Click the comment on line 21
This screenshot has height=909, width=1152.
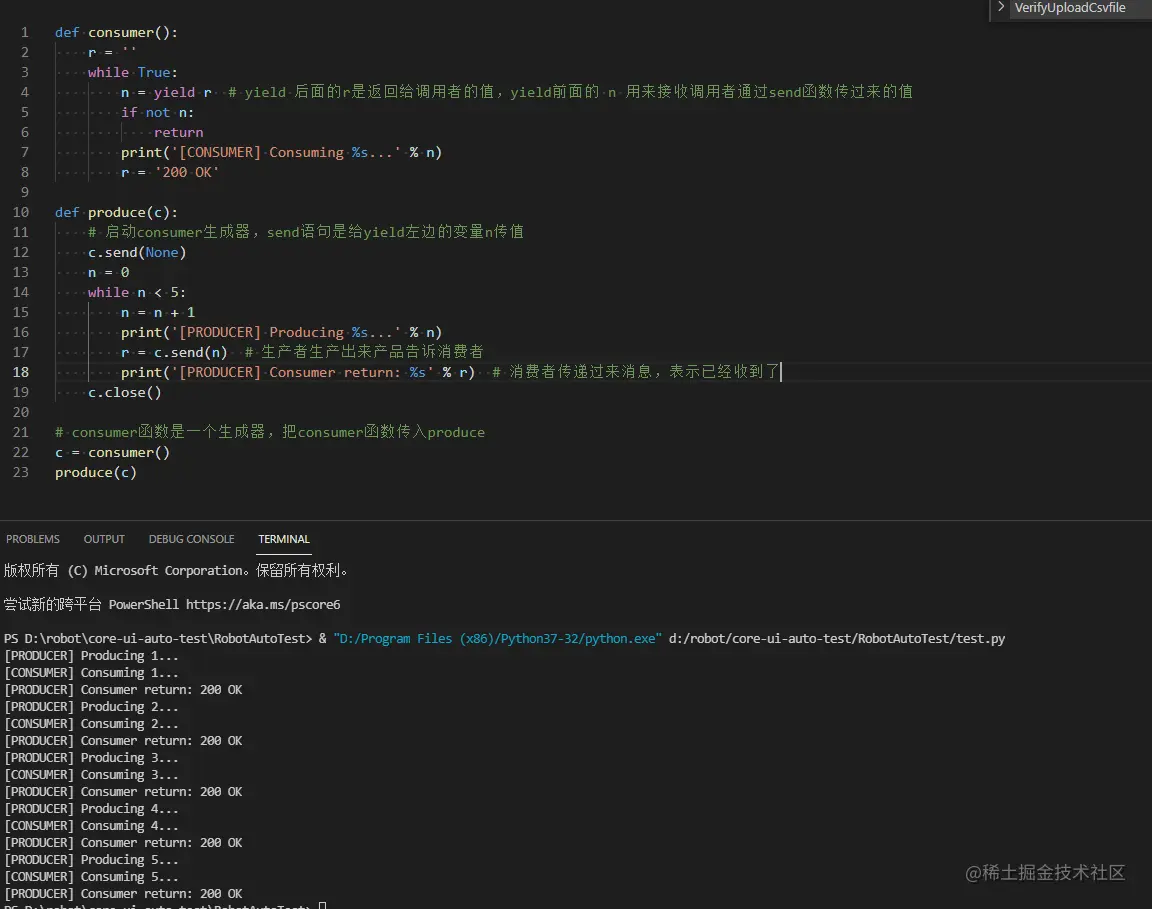[270, 432]
